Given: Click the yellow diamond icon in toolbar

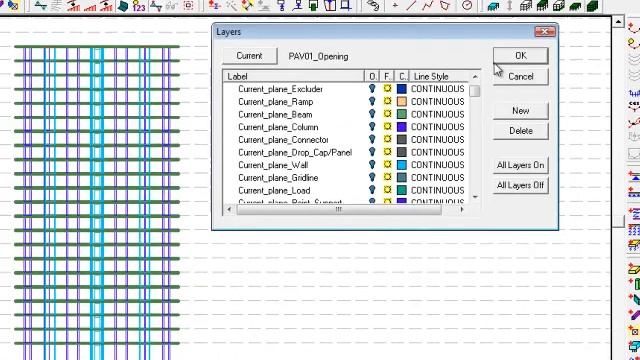Looking at the screenshot, I should click(247, 6).
